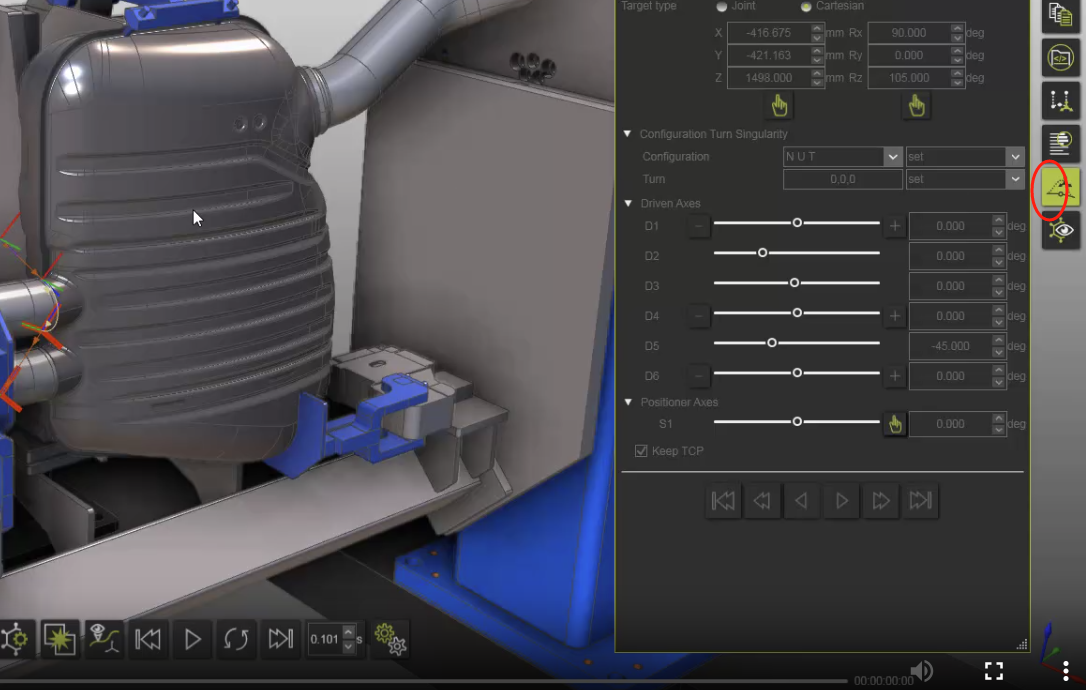The image size is (1086, 690).
Task: Click the video volume speaker icon
Action: point(922,670)
